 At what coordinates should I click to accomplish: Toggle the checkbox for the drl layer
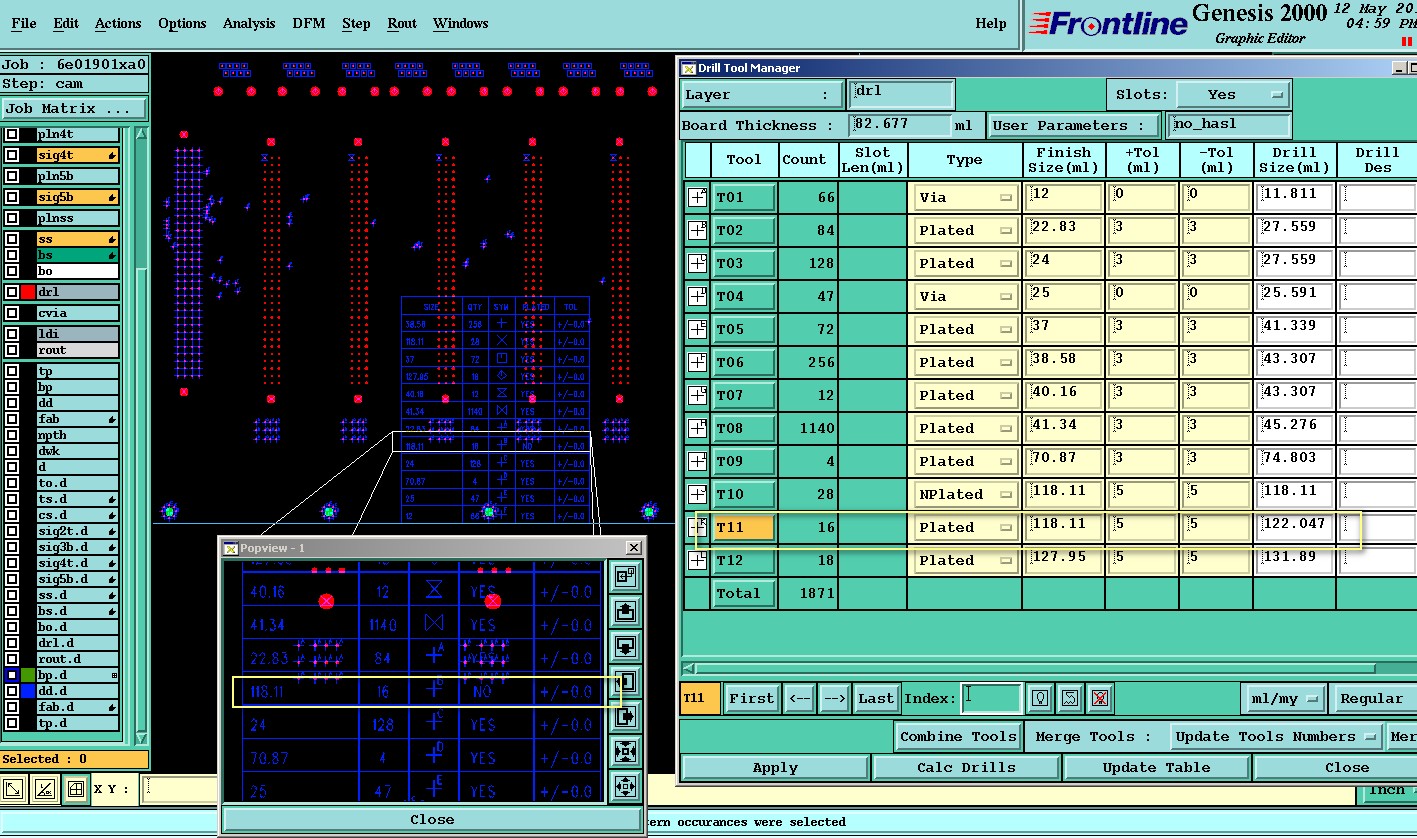12,292
